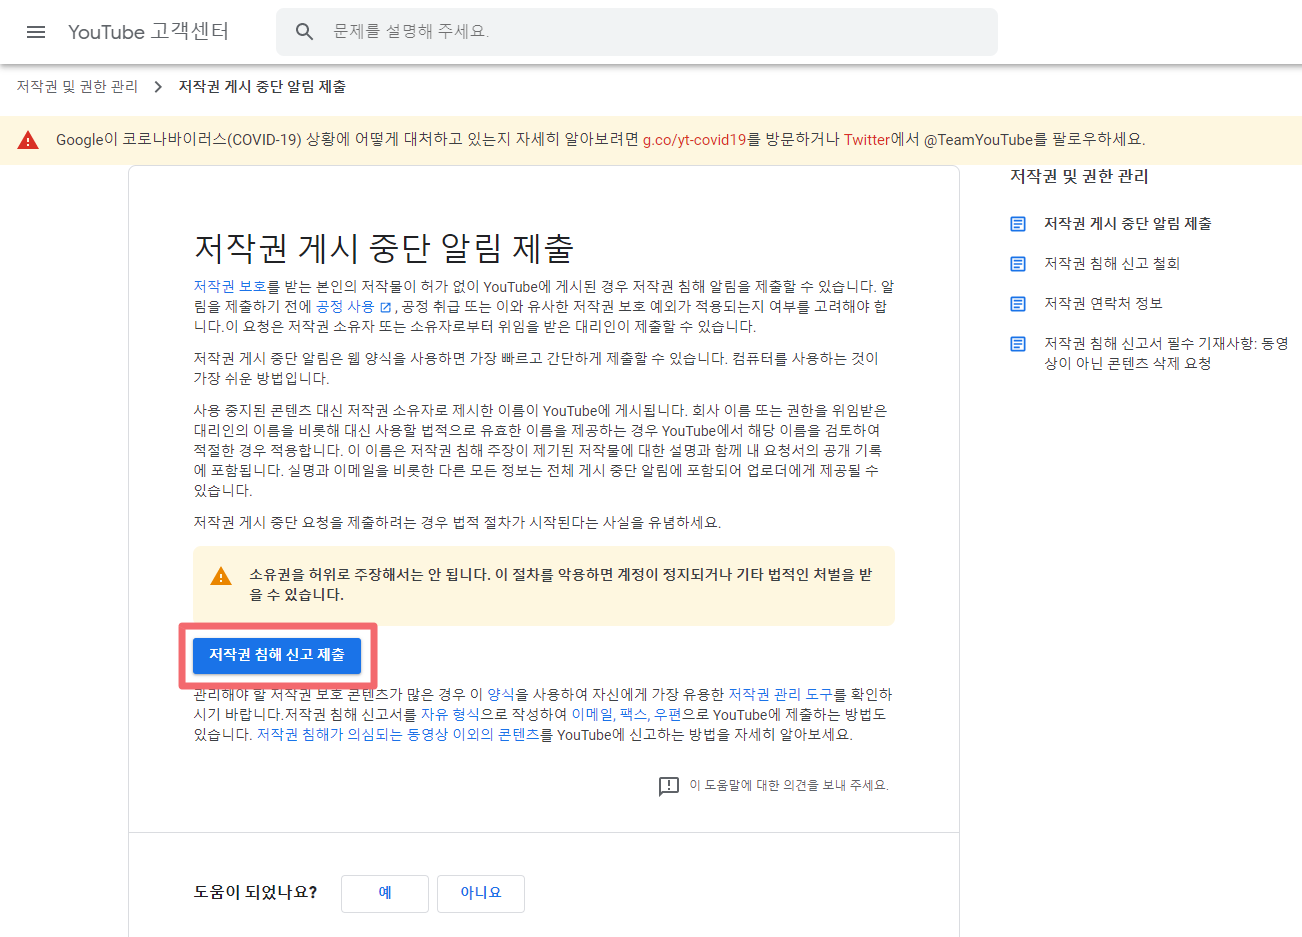Click the search magnifier icon
This screenshot has height=937, width=1302.
(x=305, y=32)
